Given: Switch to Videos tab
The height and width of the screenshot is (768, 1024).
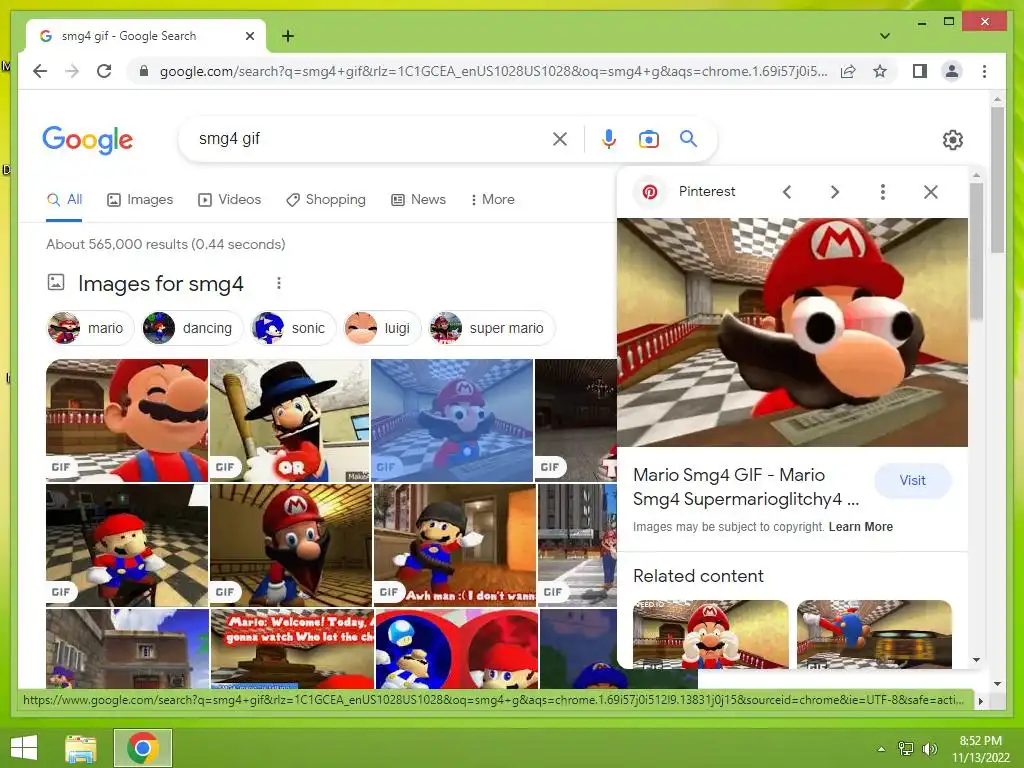Looking at the screenshot, I should [x=229, y=200].
